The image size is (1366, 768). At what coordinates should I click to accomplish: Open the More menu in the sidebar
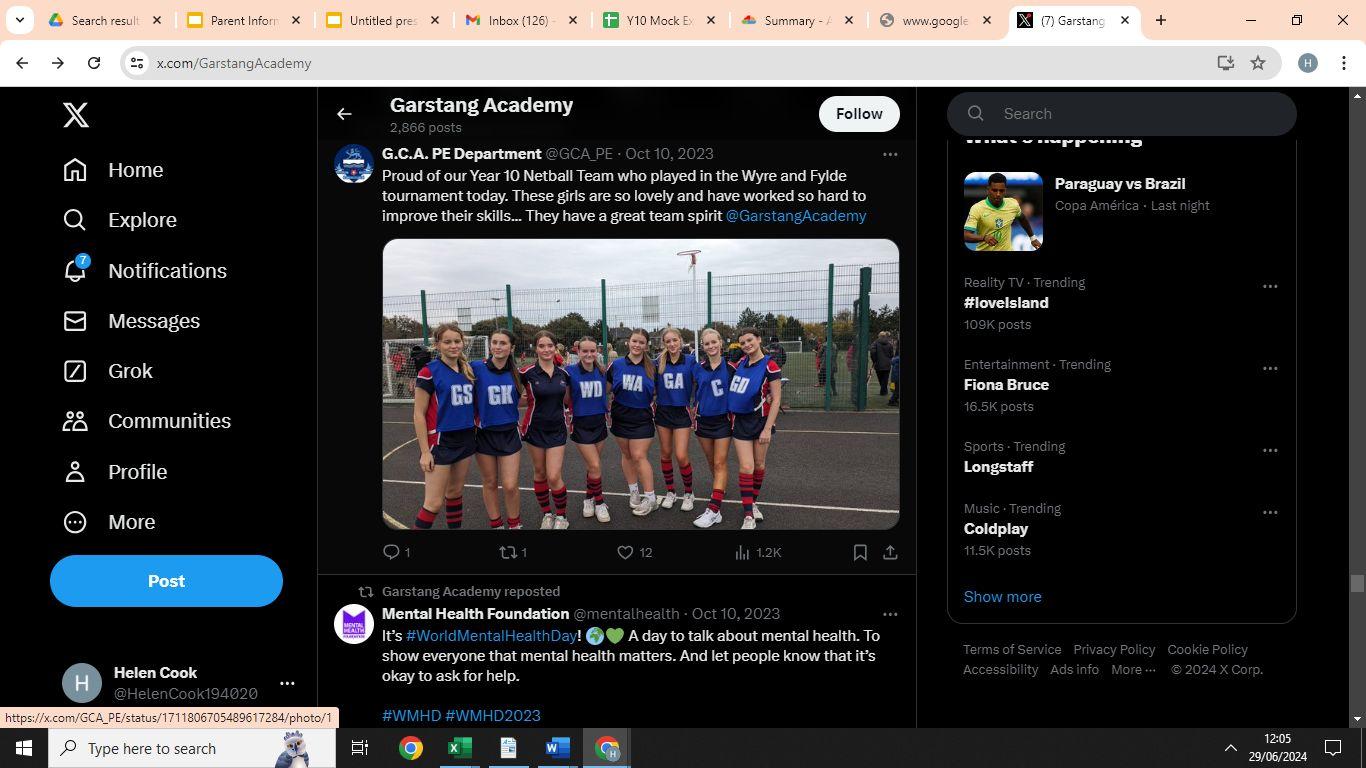click(108, 522)
